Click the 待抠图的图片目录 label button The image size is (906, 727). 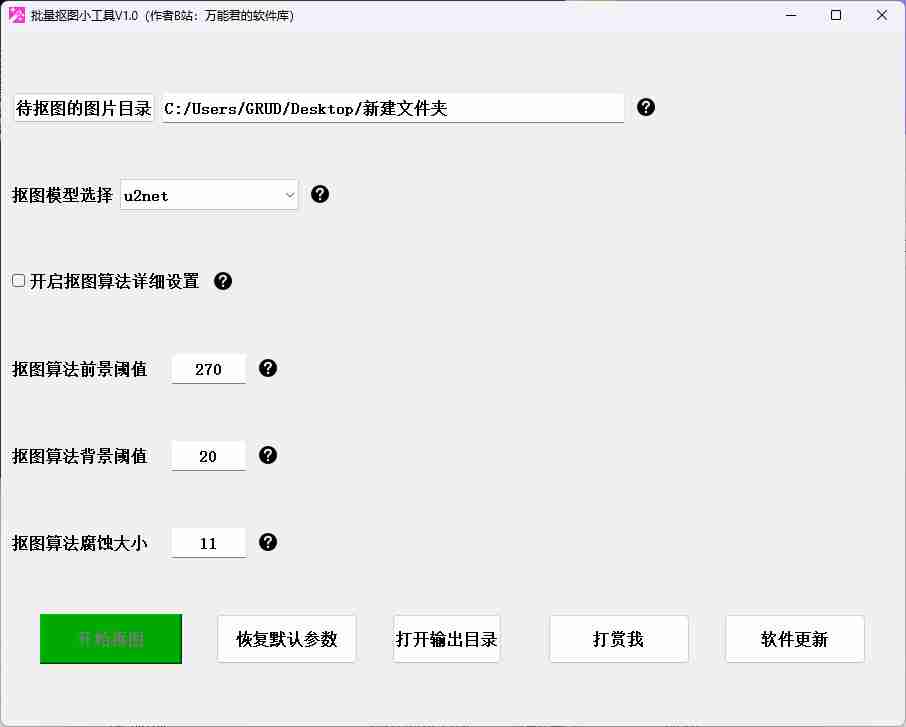82,107
